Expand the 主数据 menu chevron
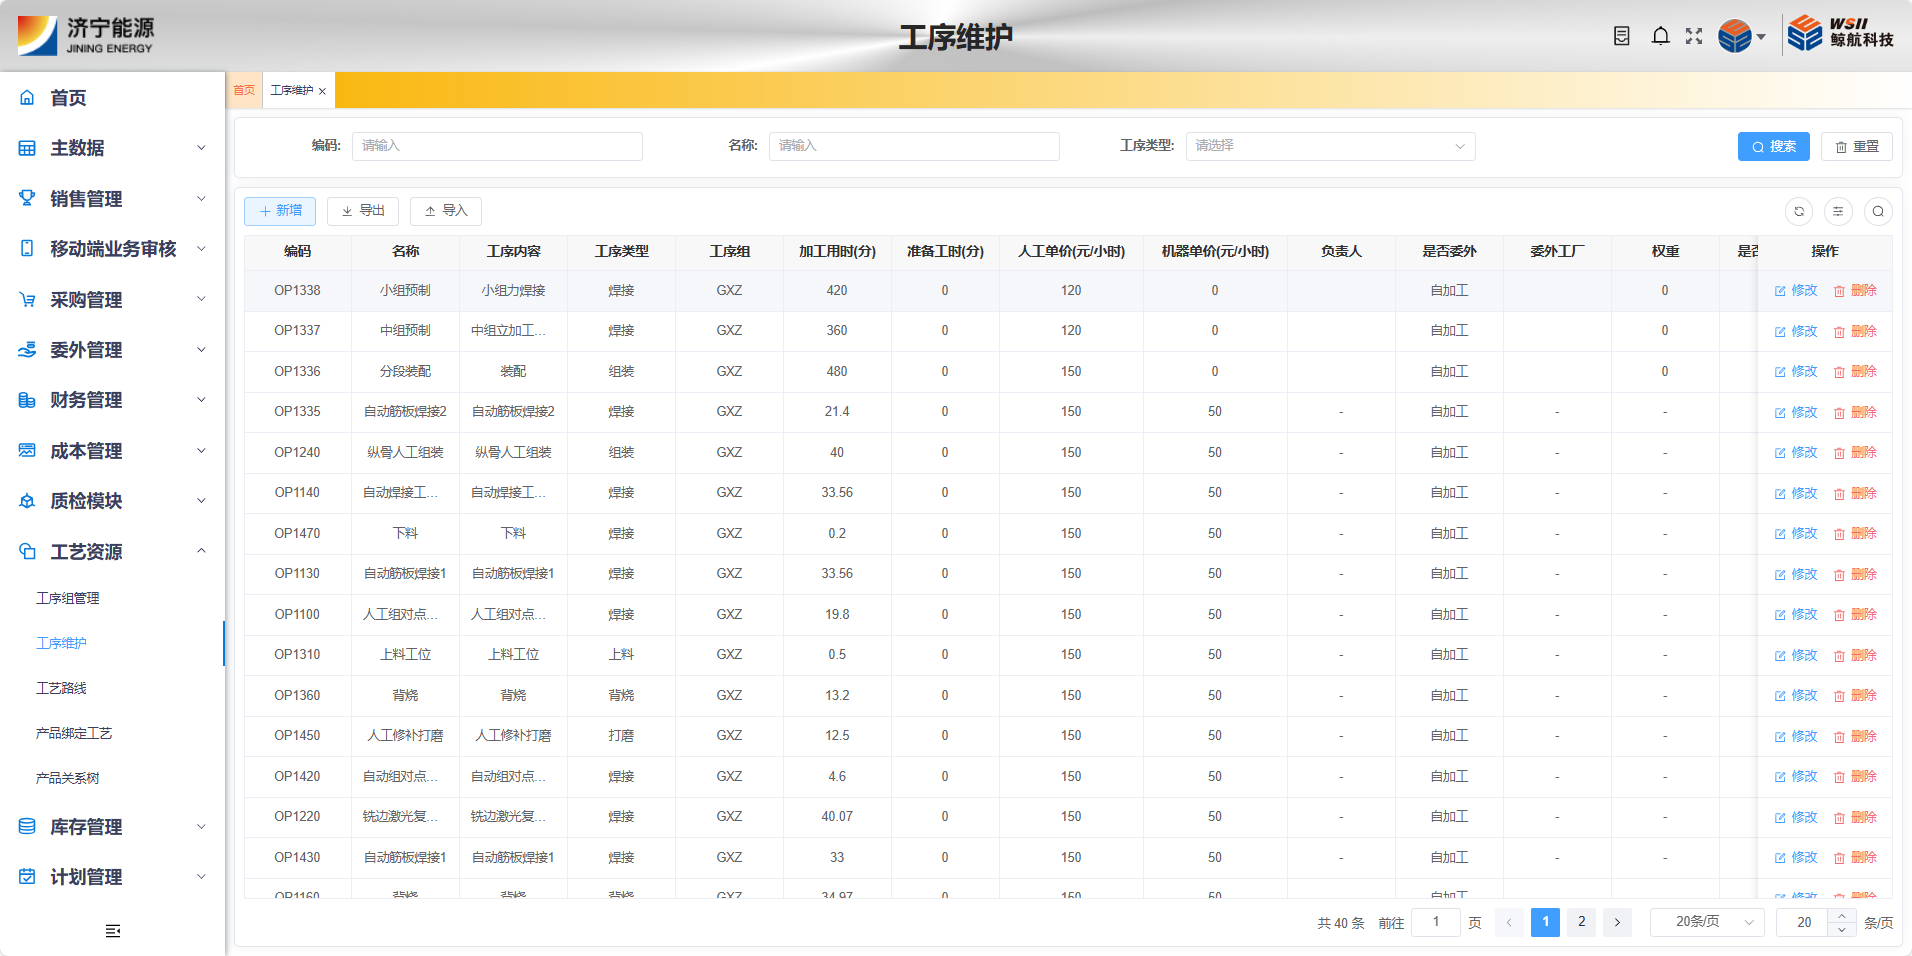The width and height of the screenshot is (1912, 956). pyautogui.click(x=201, y=148)
